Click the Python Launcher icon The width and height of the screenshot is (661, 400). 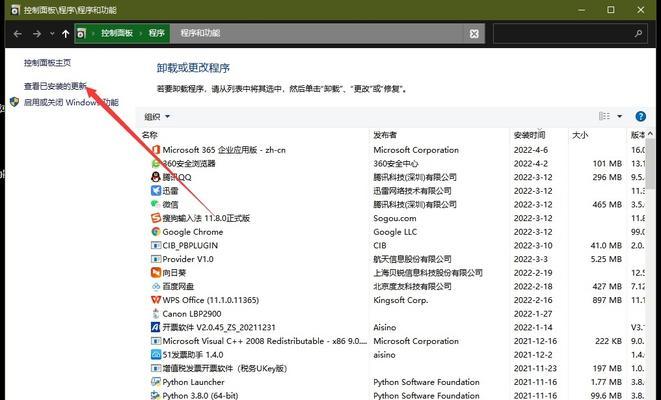(156, 382)
